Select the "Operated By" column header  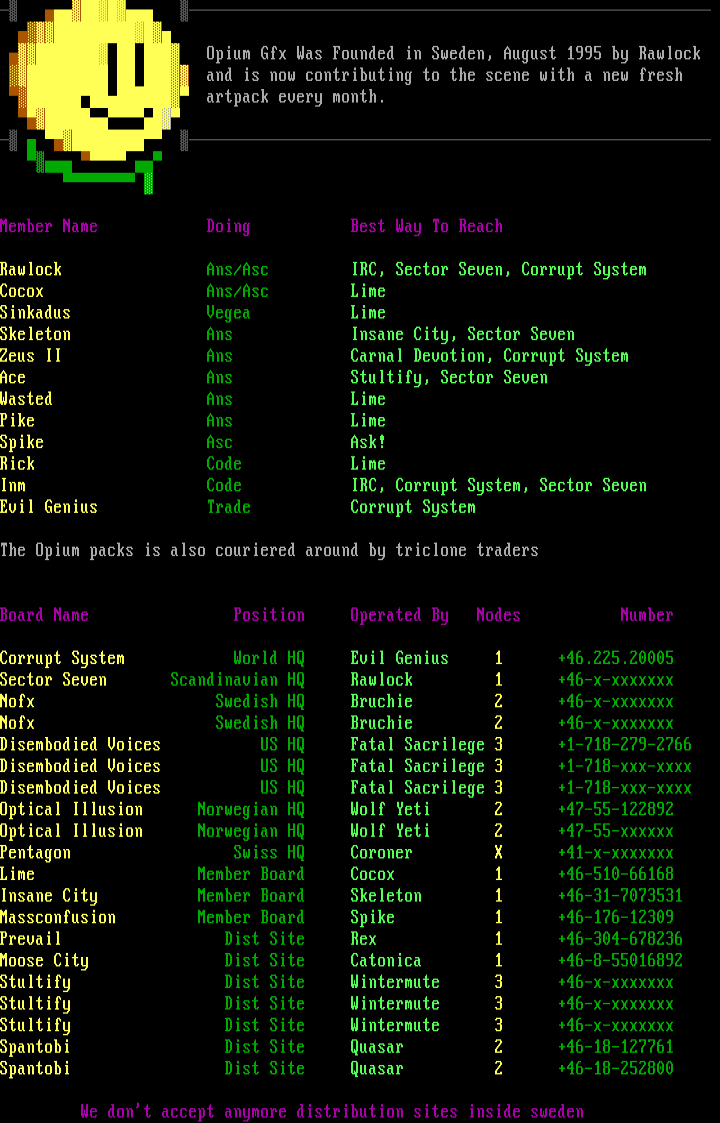coord(399,616)
